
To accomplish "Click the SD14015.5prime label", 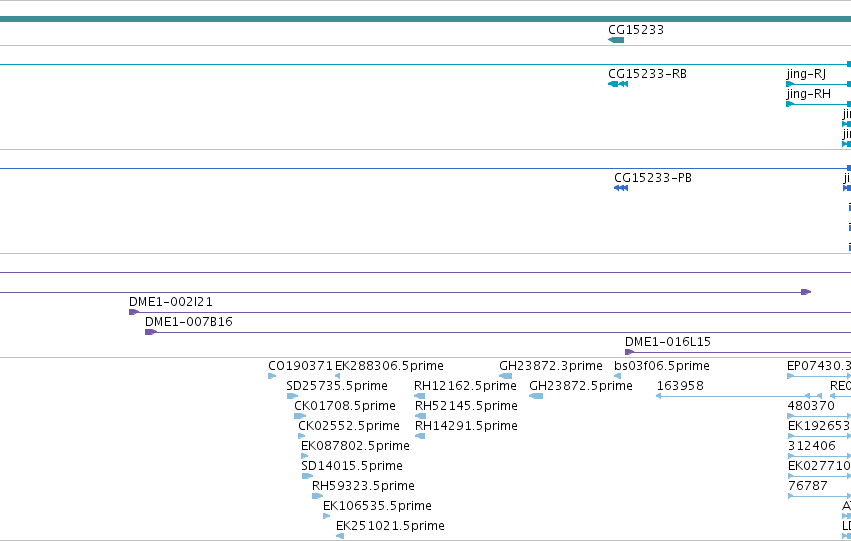I will [x=352, y=466].
